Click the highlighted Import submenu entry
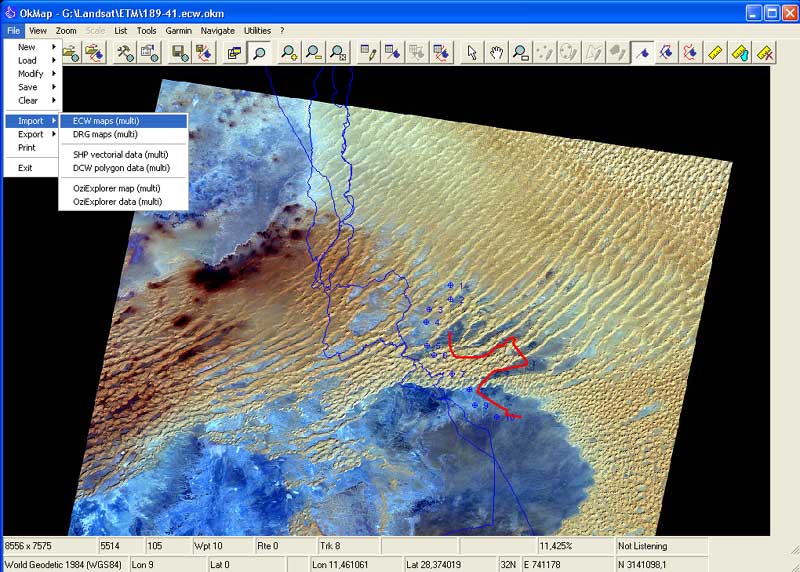 [33, 121]
